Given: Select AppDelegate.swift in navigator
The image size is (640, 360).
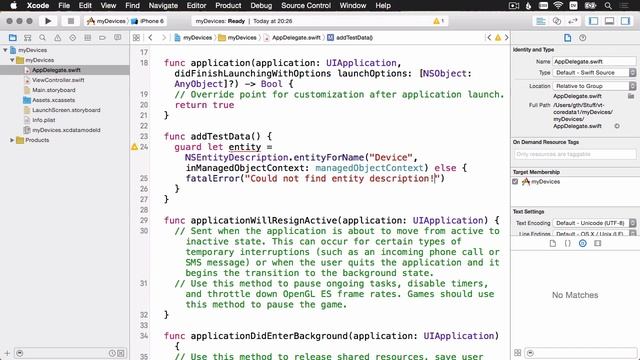Looking at the screenshot, I should pyautogui.click(x=56, y=70).
